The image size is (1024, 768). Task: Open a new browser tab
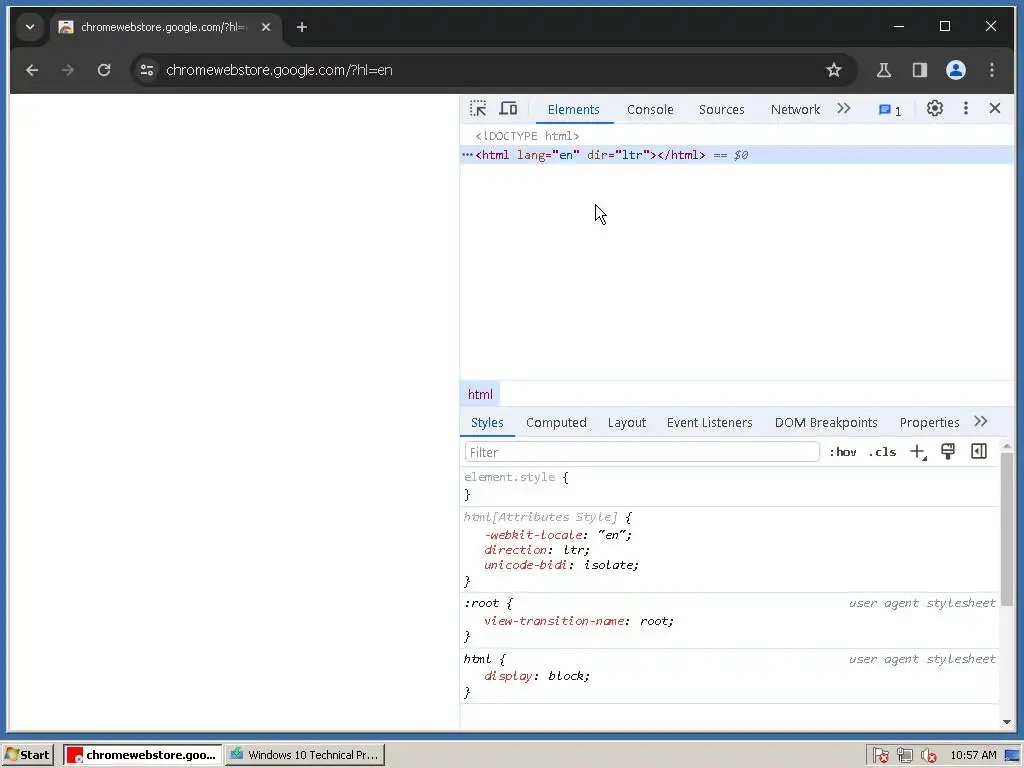tap(302, 27)
